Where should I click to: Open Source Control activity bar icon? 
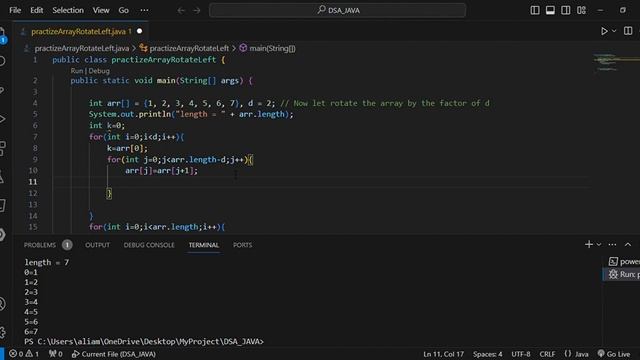click(2, 90)
